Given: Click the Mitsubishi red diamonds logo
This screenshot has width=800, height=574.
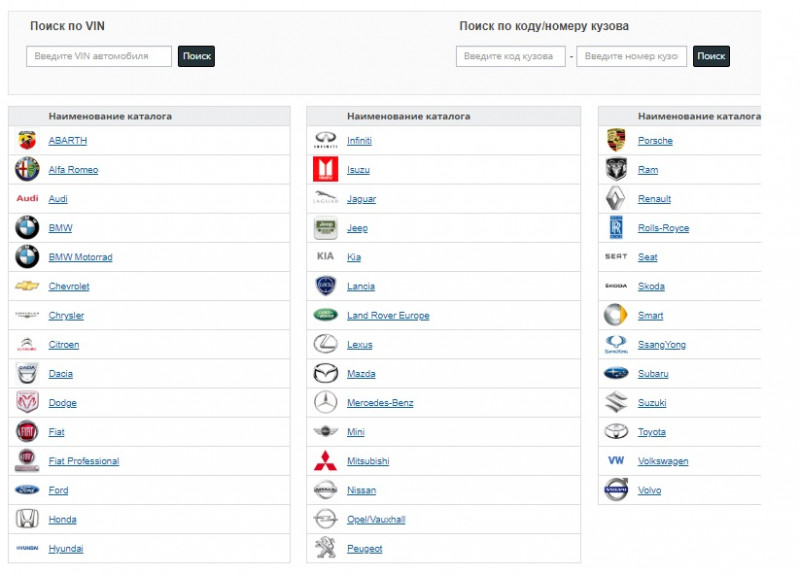Looking at the screenshot, I should [326, 461].
